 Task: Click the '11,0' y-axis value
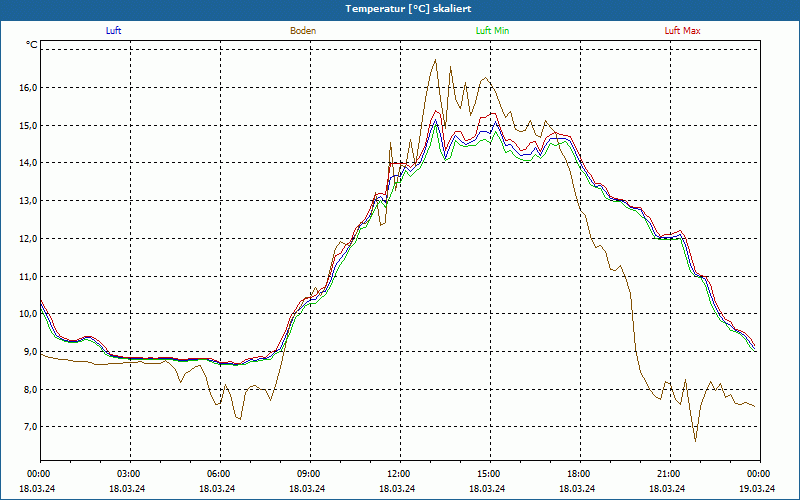28,276
